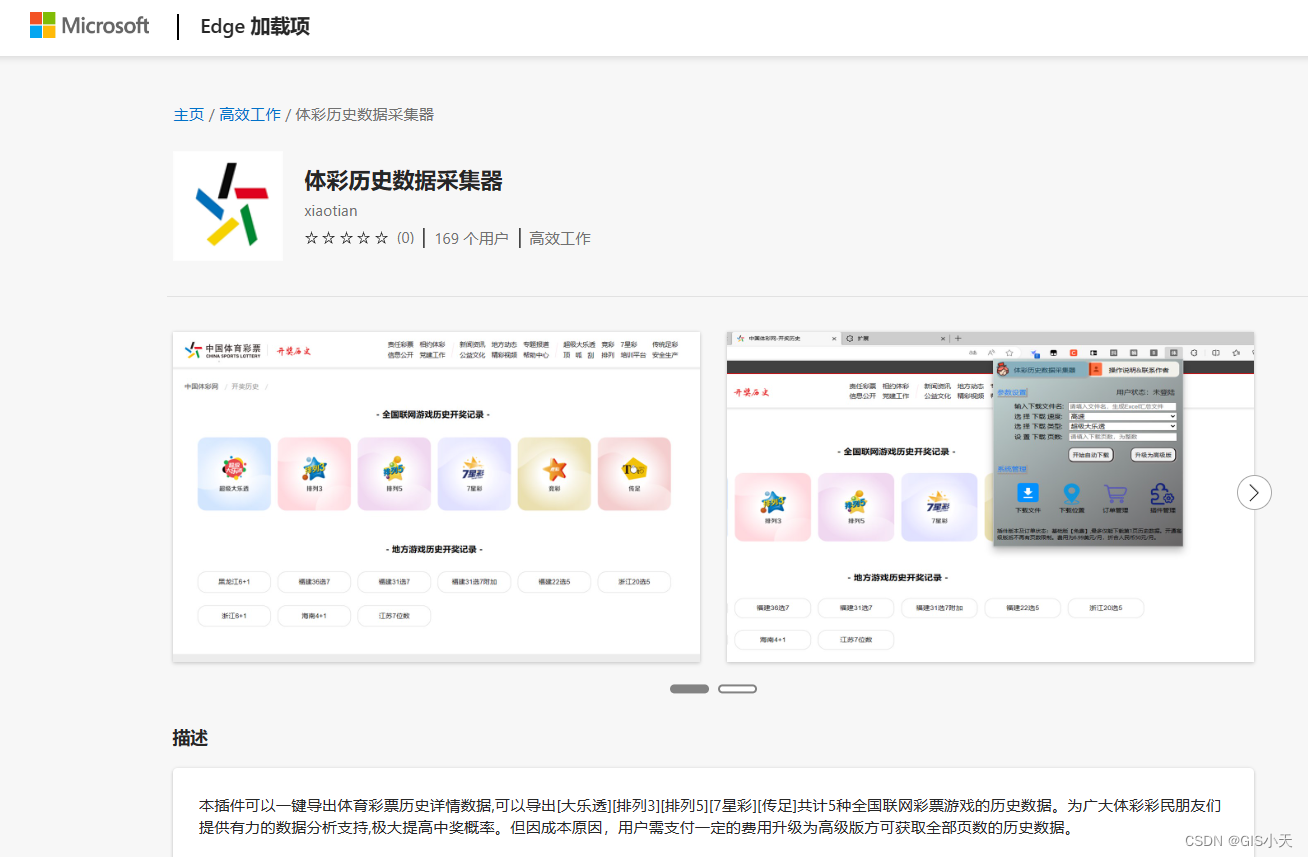
Task: Click the 设置下载页数 field in the popup screenshot
Action: click(x=1122, y=437)
